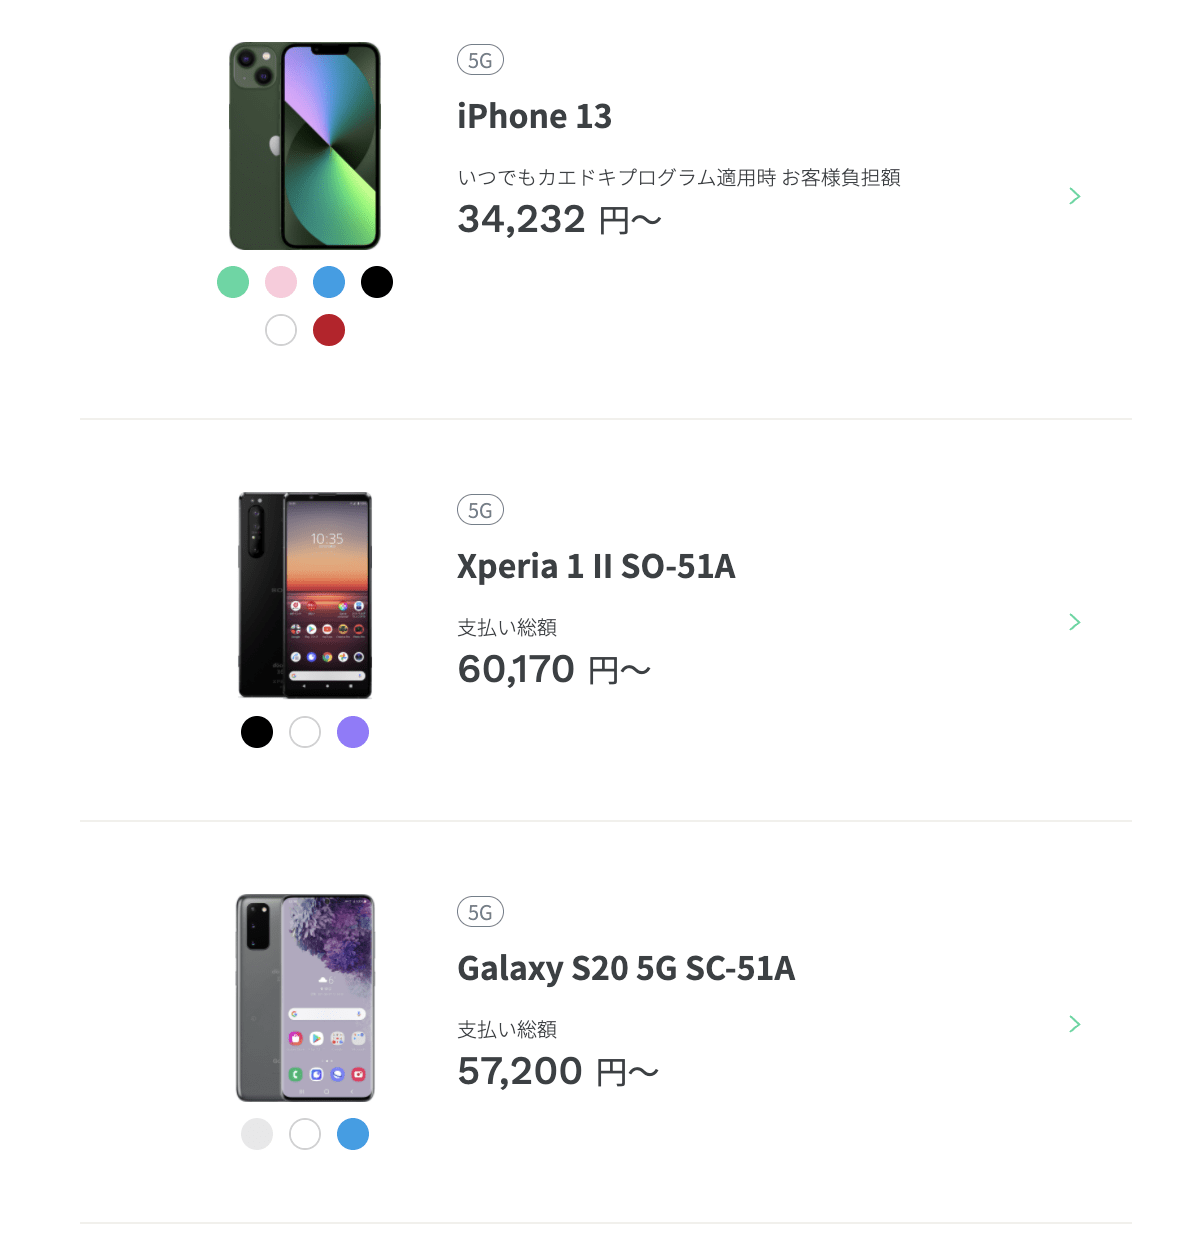Viewport: 1197px width, 1236px height.
Task: Choose the white iPhone 13 color swatch
Action: 281,330
